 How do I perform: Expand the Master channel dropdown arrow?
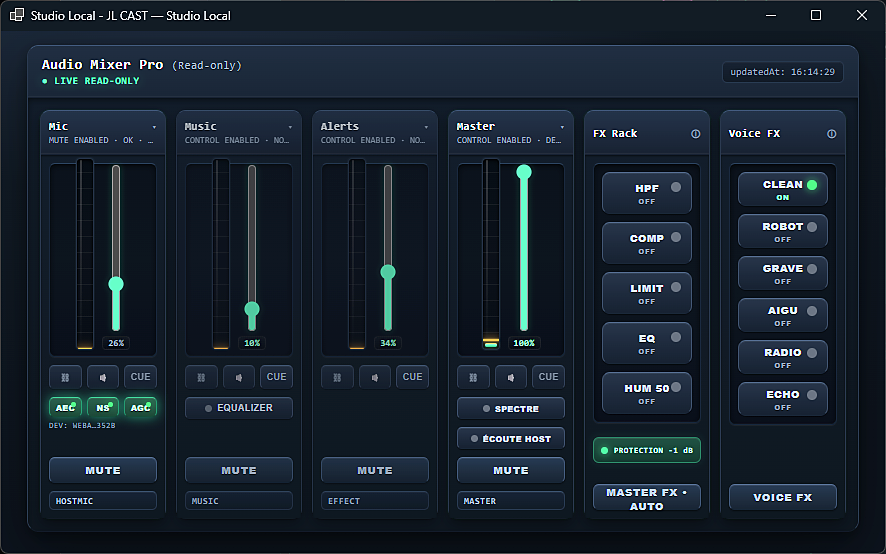tap(562, 127)
